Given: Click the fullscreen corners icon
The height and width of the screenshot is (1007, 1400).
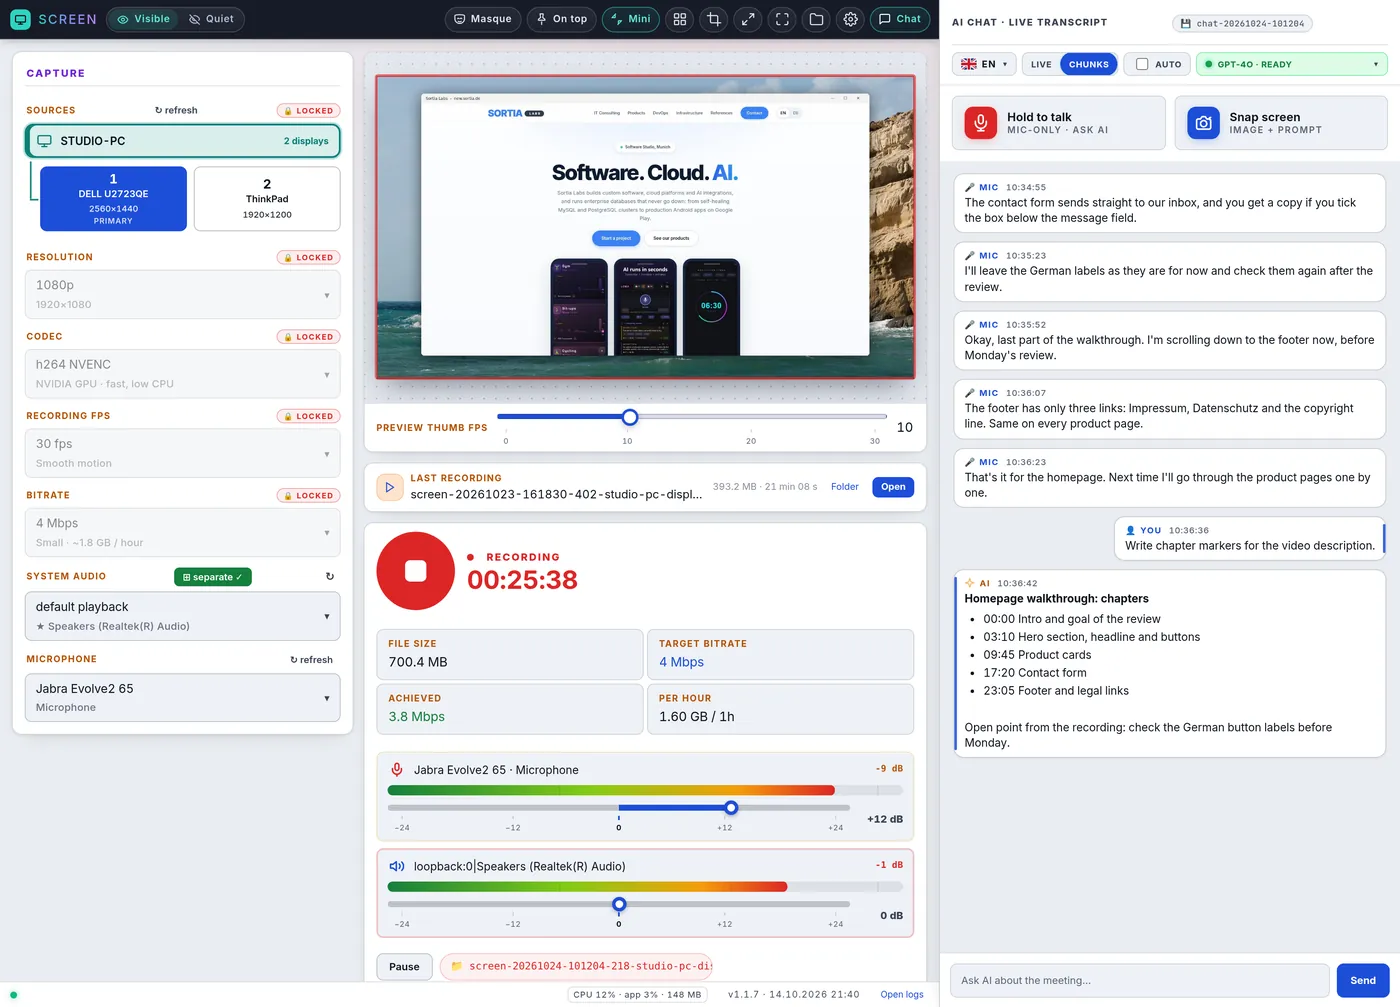Looking at the screenshot, I should coord(782,19).
